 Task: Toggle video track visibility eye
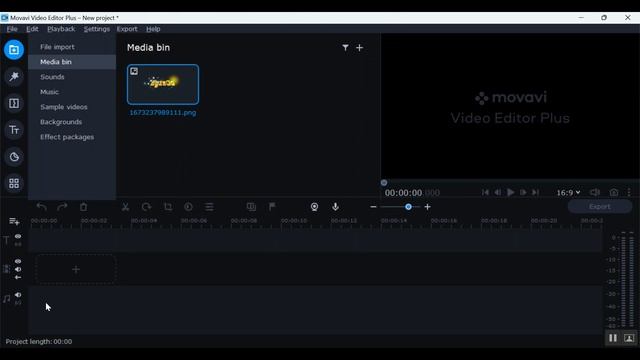click(18, 261)
